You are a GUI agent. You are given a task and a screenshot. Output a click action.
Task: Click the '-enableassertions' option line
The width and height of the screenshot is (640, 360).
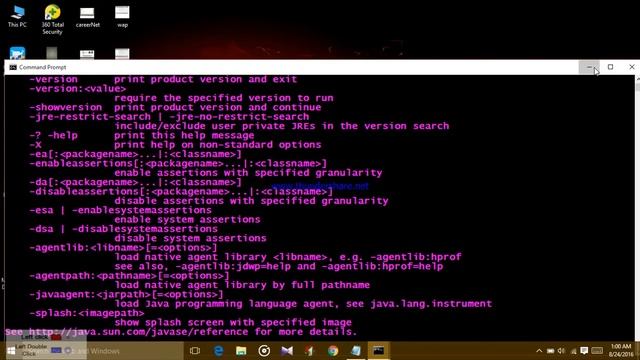178,164
